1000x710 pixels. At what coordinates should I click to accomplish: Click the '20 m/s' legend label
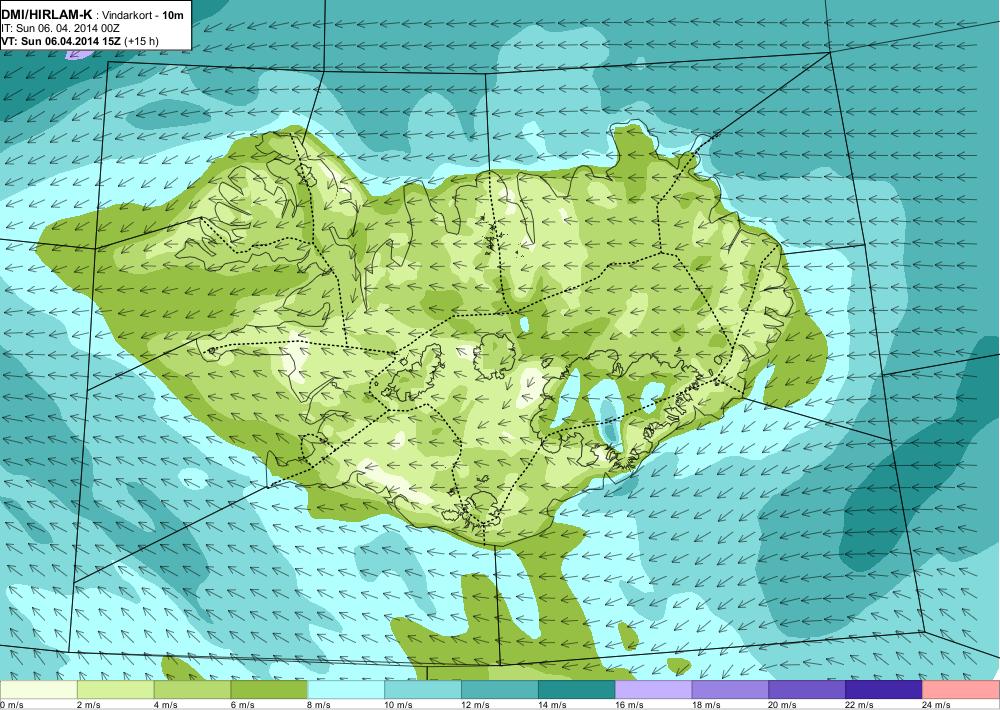tap(783, 705)
